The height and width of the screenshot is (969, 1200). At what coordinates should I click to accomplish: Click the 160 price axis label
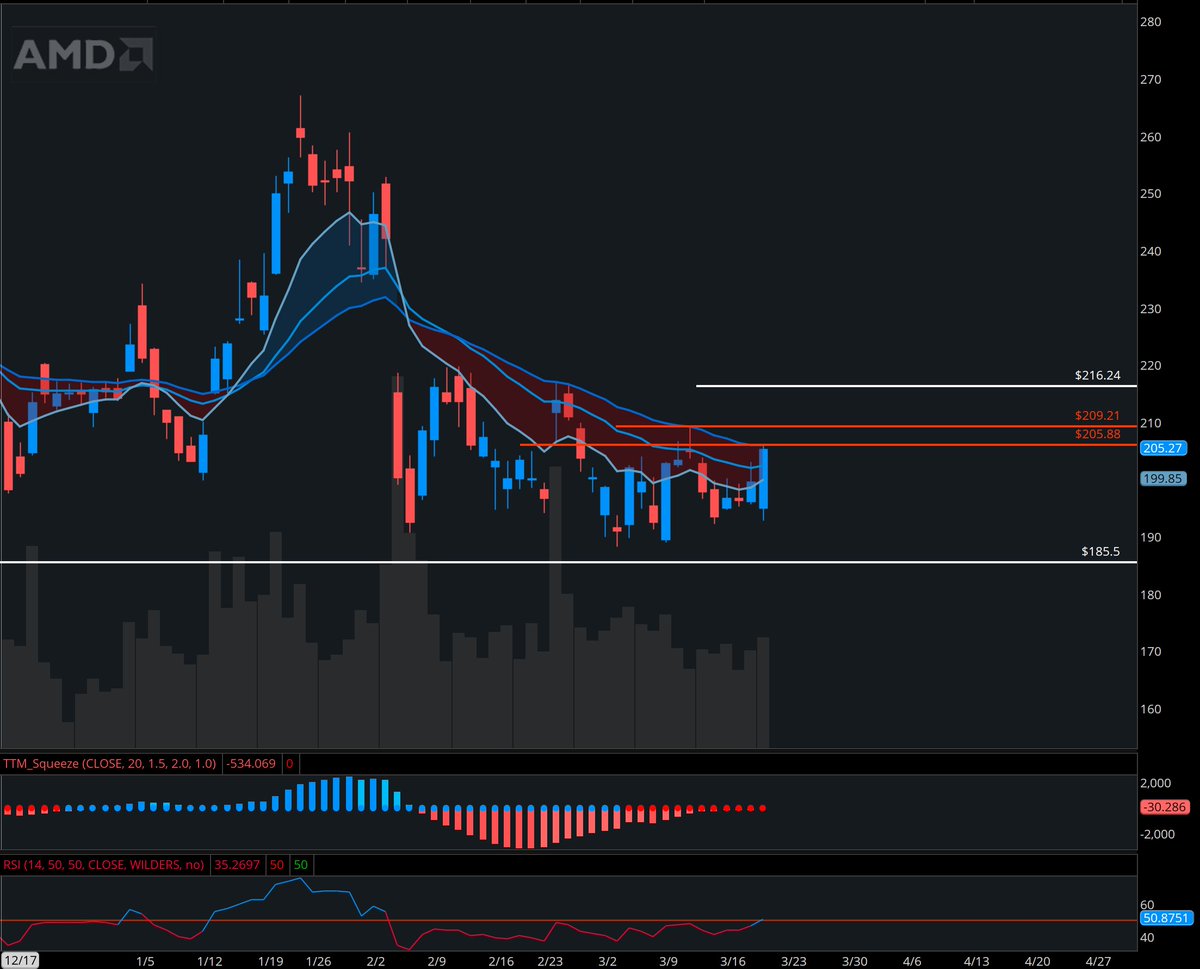(1150, 710)
